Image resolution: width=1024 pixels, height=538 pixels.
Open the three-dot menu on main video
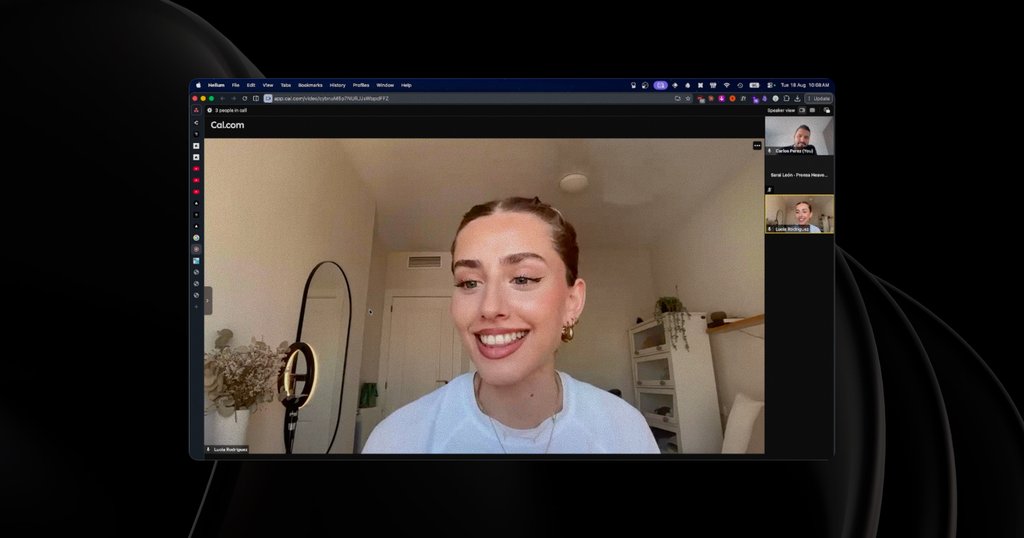point(757,146)
